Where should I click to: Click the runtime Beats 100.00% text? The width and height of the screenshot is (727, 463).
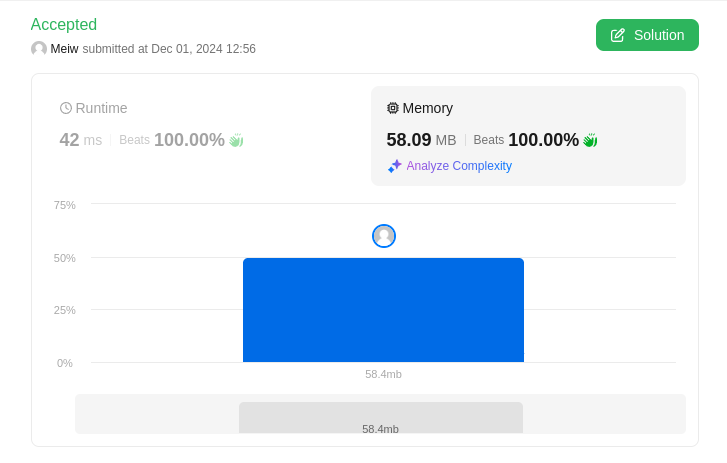172,140
